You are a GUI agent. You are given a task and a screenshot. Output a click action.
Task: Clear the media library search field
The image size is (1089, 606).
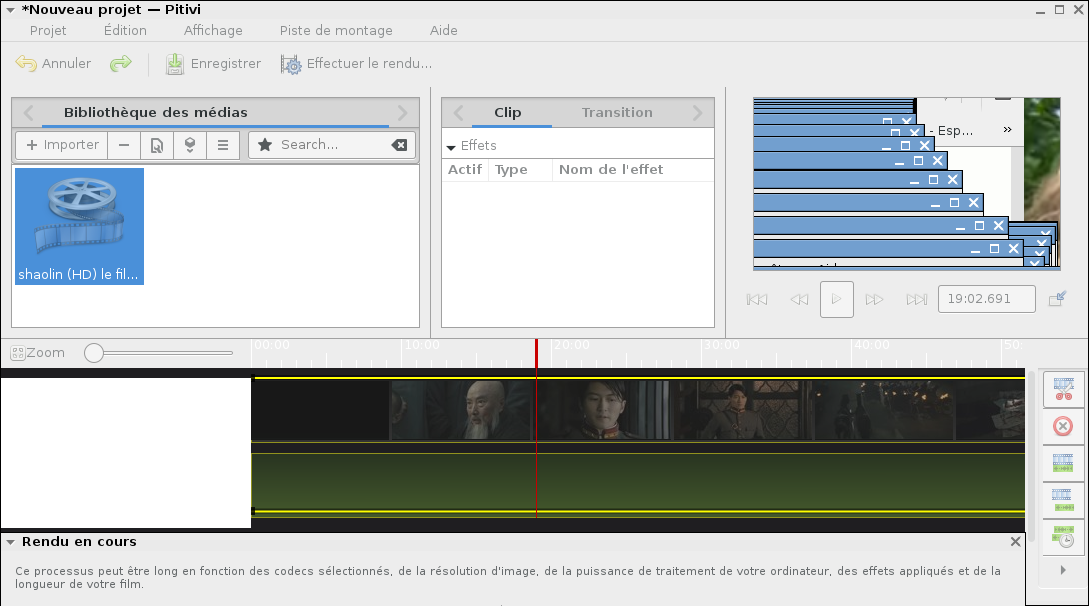click(x=399, y=145)
